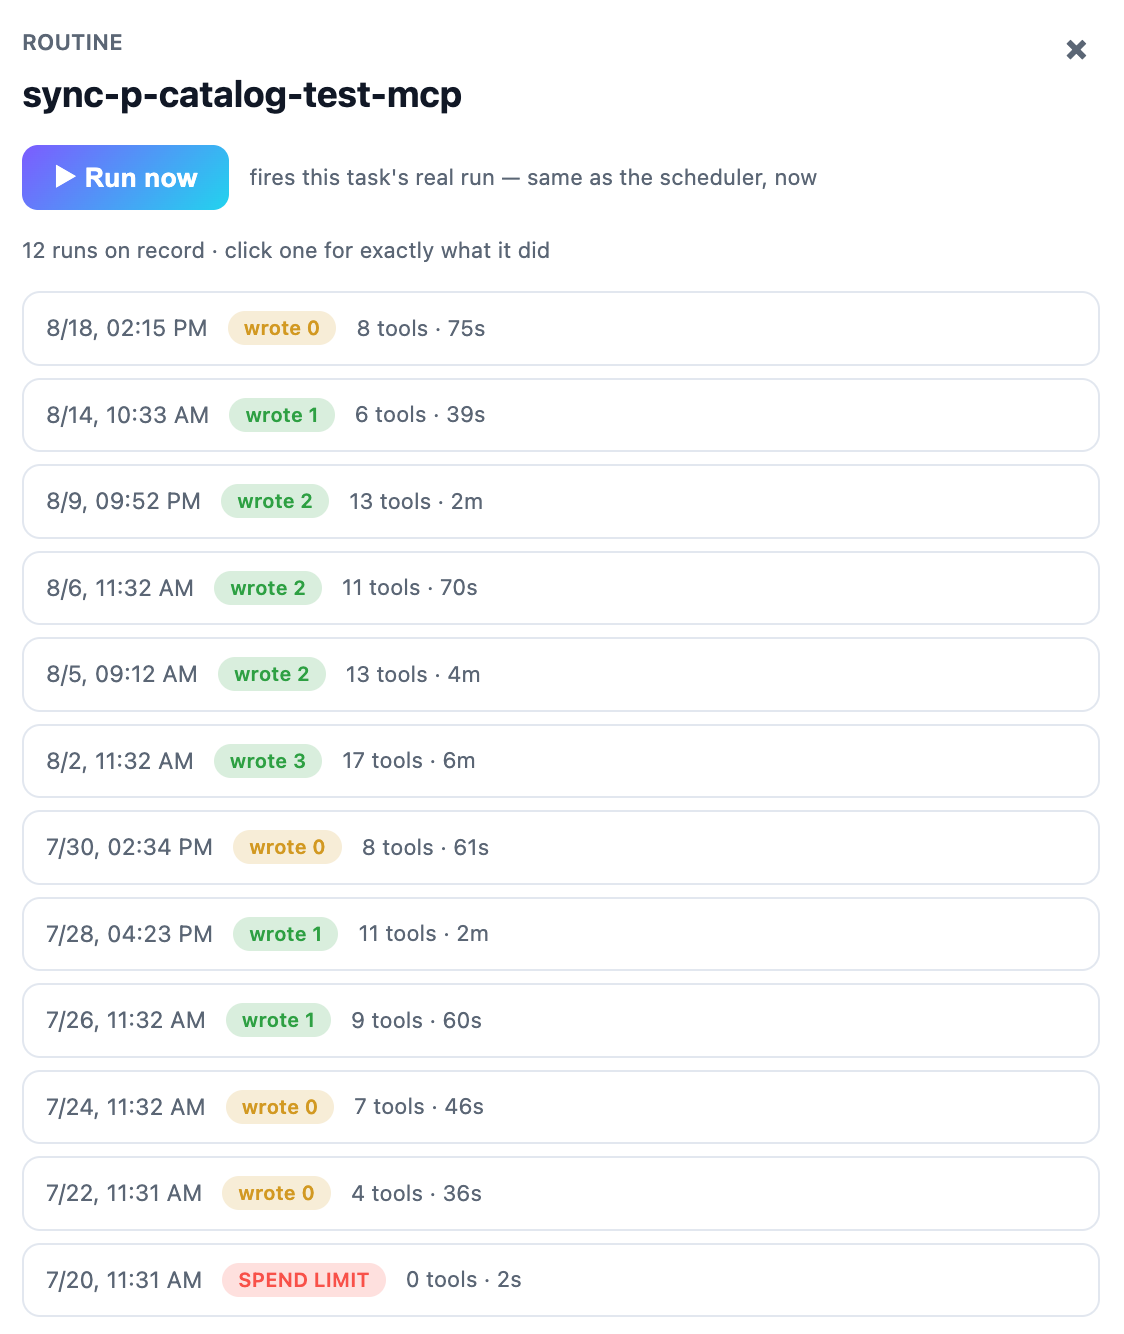1124x1334 pixels.
Task: Click the Run now button
Action: click(x=125, y=178)
